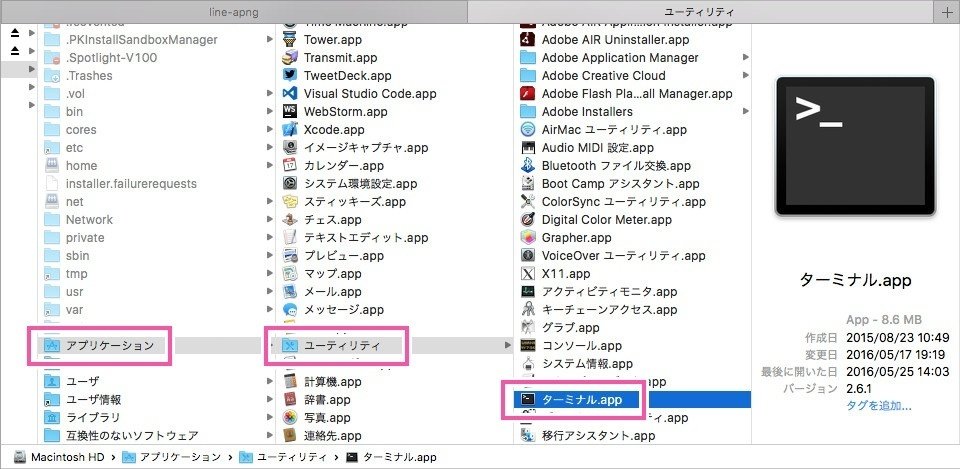Click the カレンダー.app calendar icon

pyautogui.click(x=290, y=165)
